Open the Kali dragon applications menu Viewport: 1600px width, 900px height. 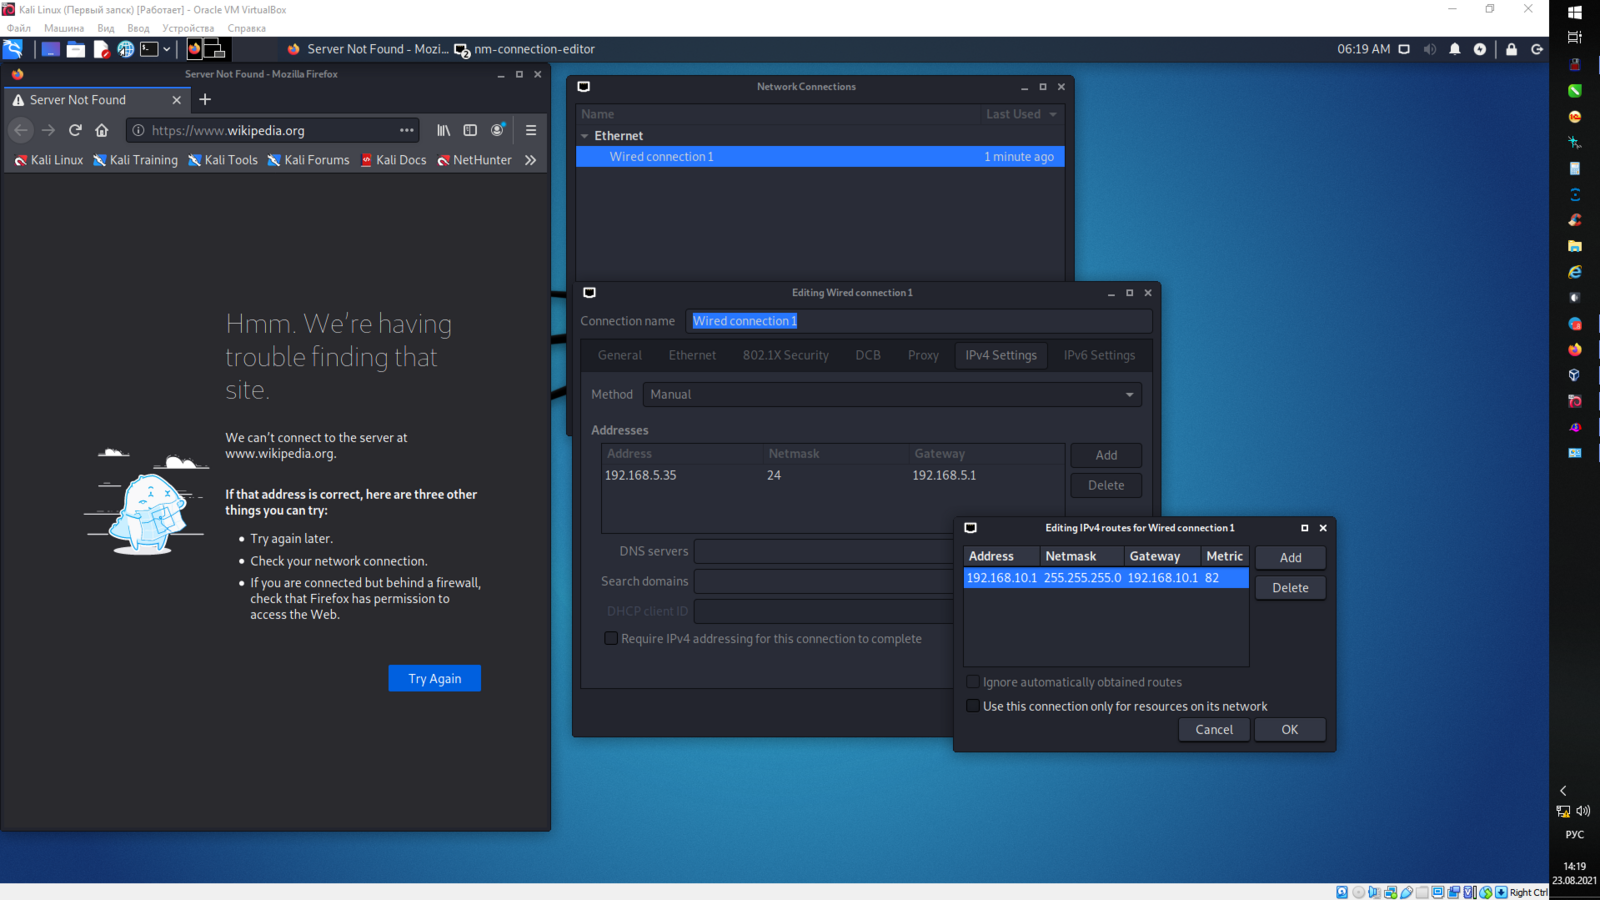(13, 49)
